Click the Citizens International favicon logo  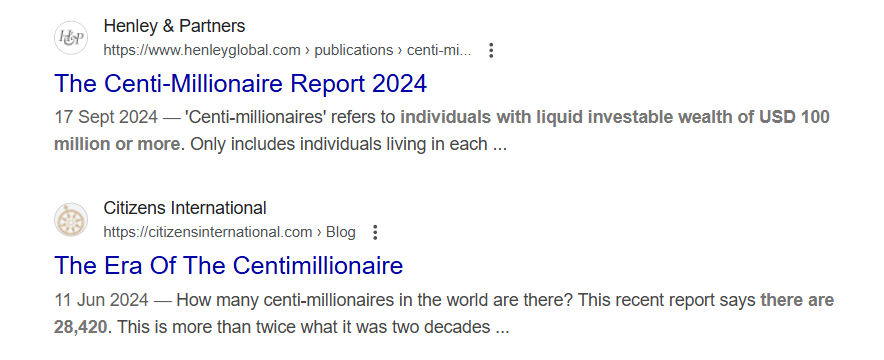coord(71,220)
